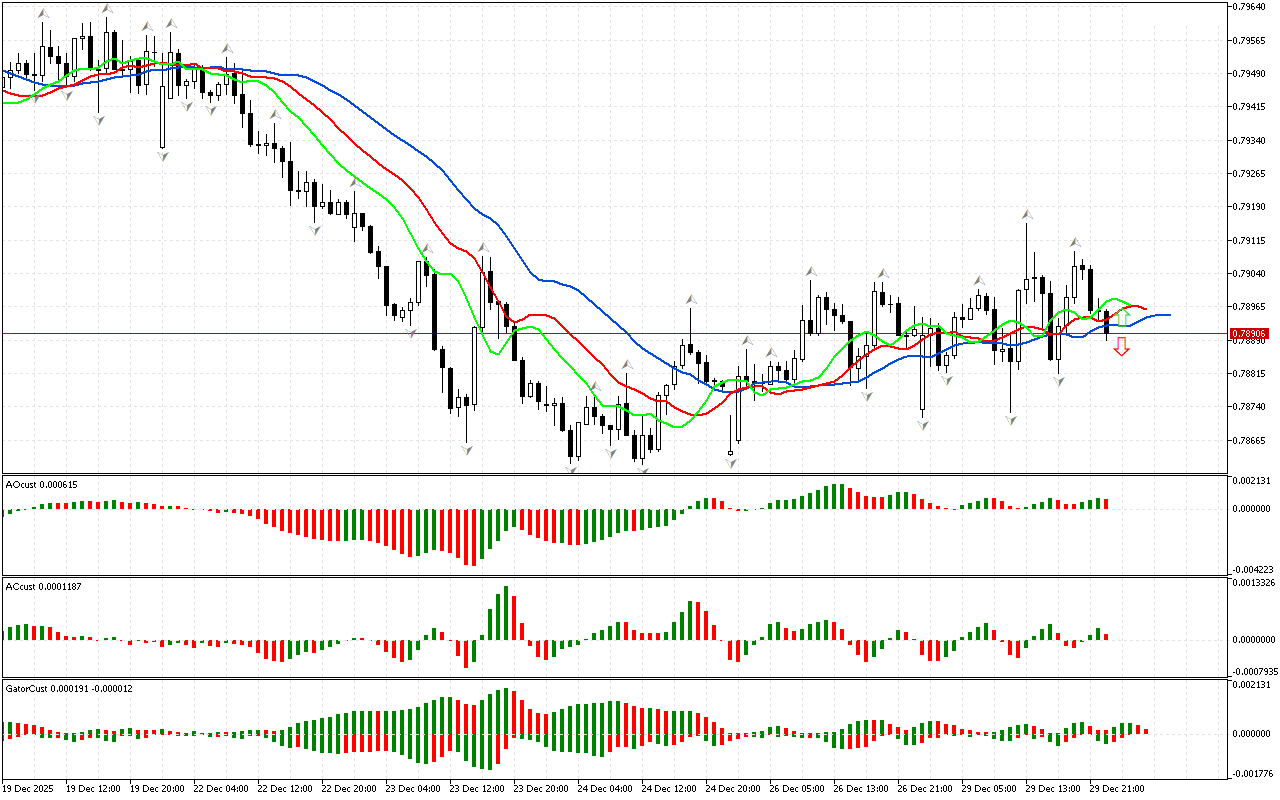Click the -0.004223 AOcust scale value
Screen dimensions: 1280x800
[1254, 569]
